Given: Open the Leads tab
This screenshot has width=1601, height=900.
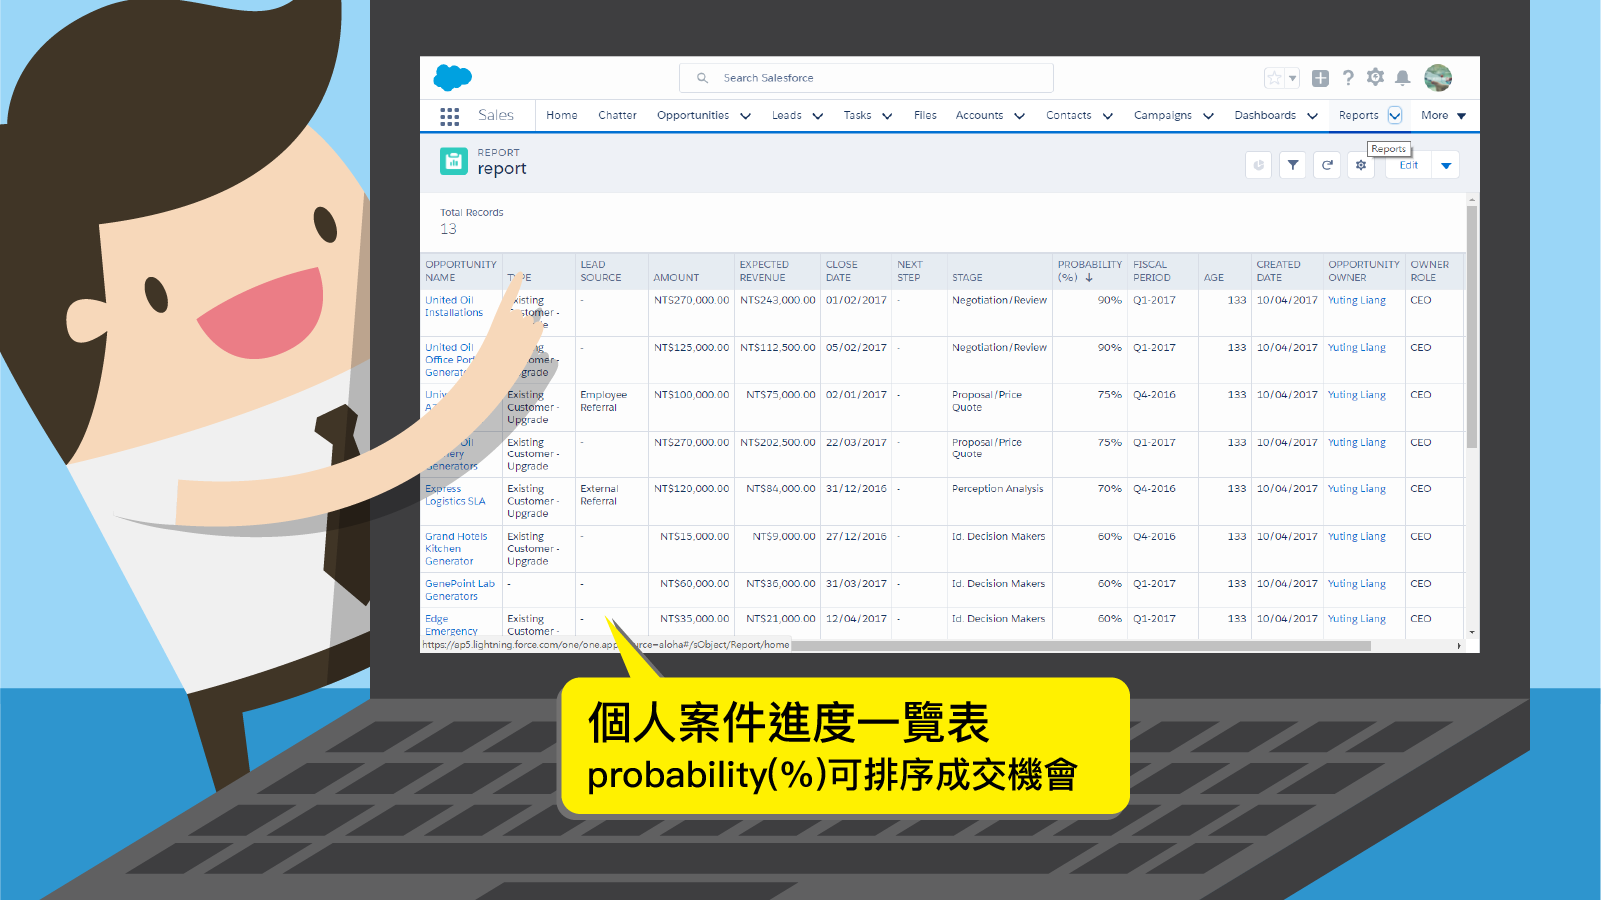Looking at the screenshot, I should tap(787, 116).
